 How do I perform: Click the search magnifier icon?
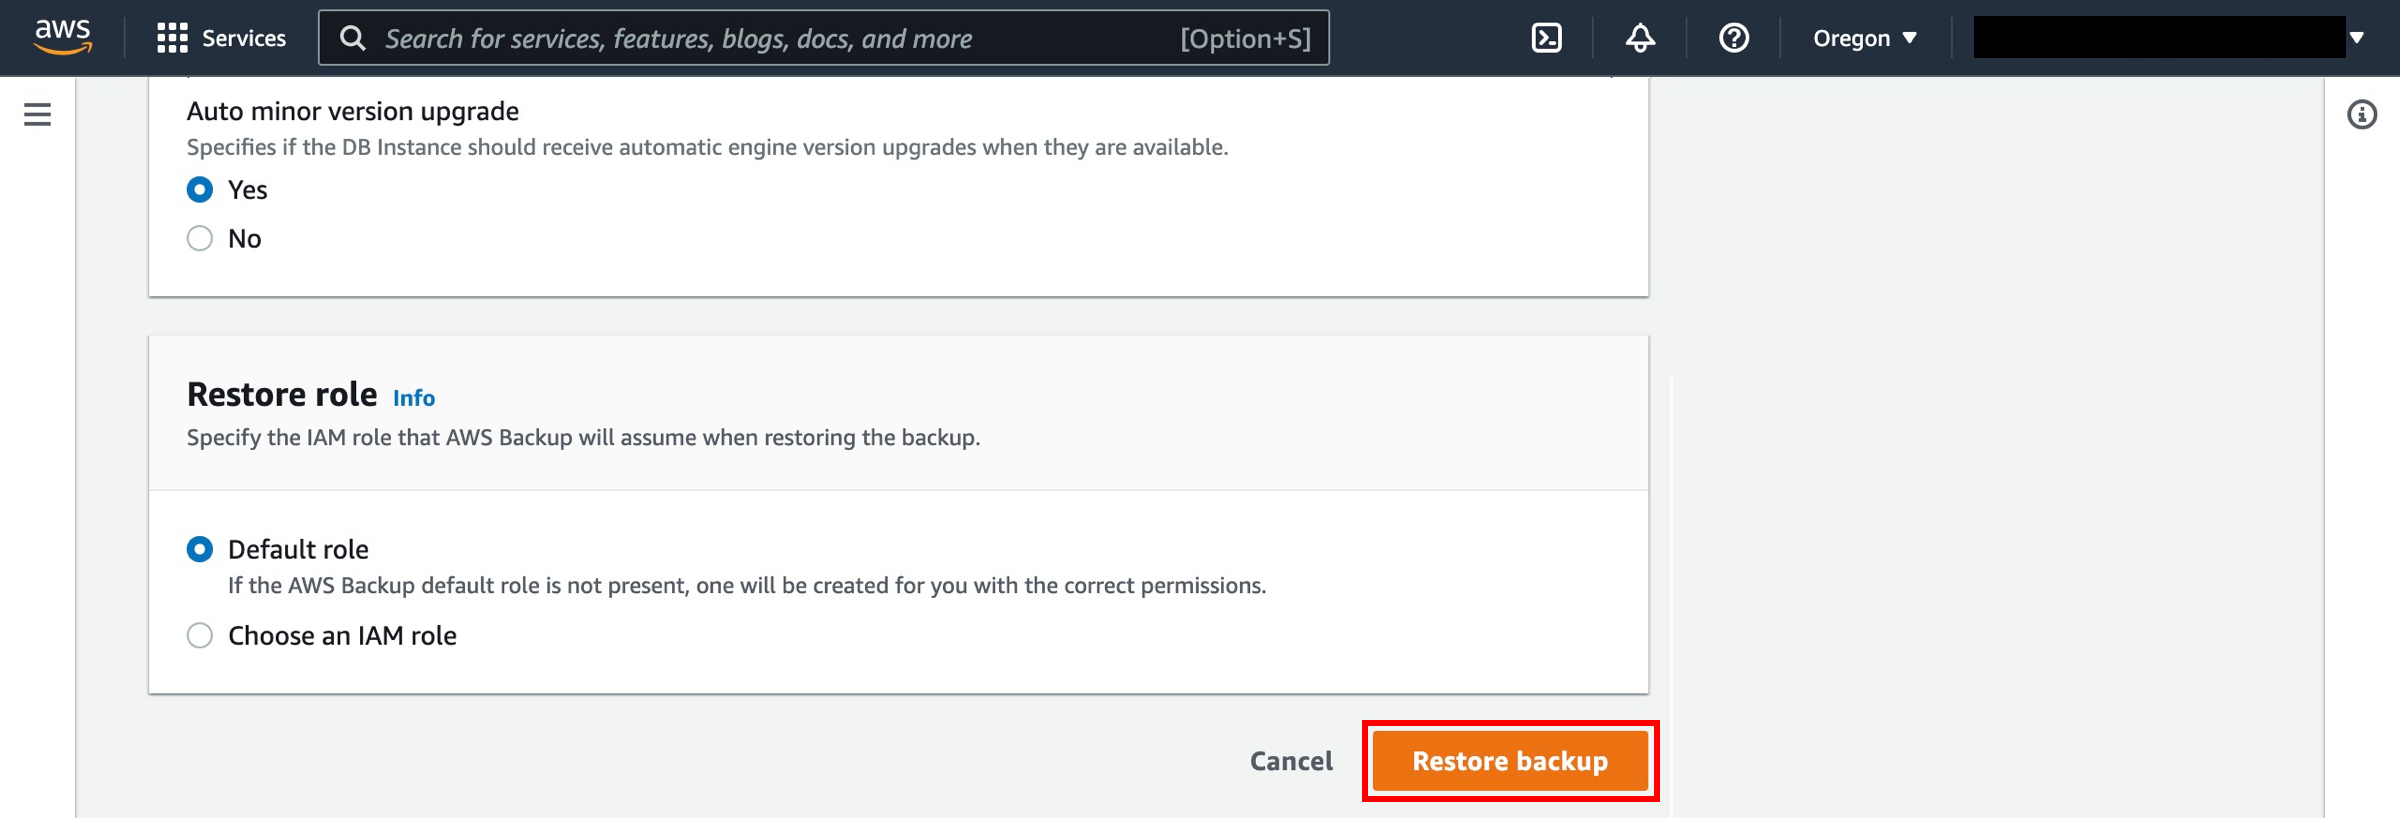click(x=352, y=38)
